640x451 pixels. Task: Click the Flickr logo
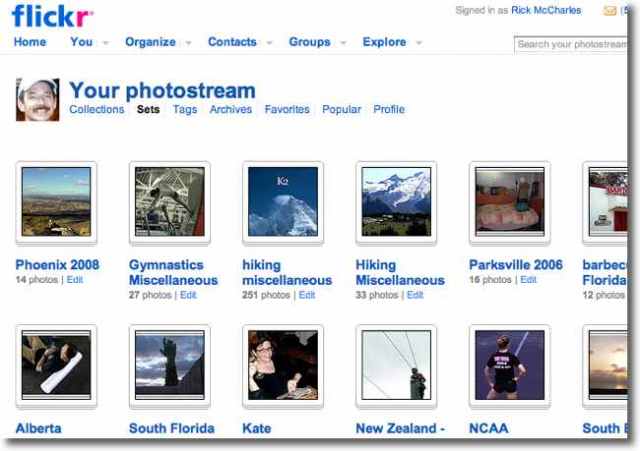(52, 16)
